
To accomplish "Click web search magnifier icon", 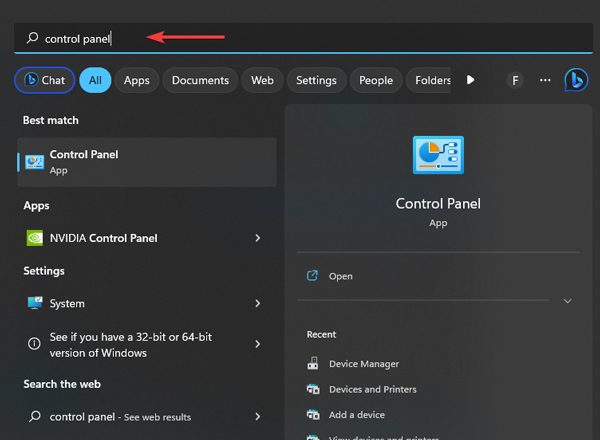I will click(35, 416).
